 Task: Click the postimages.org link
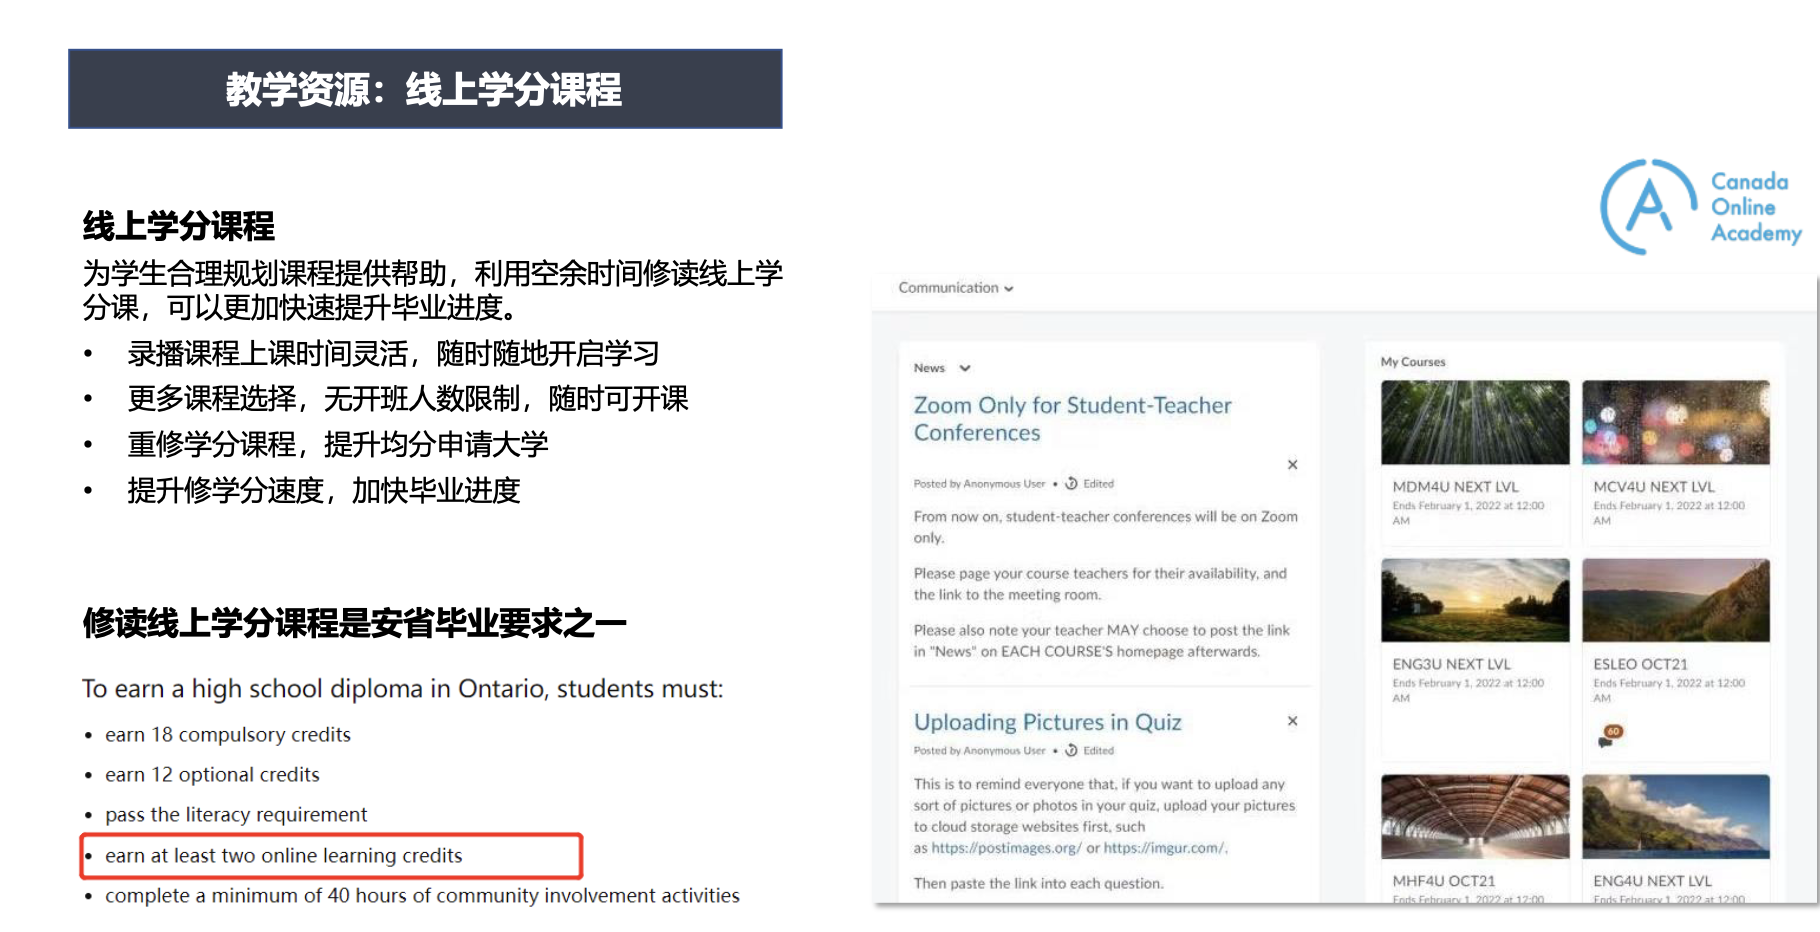coord(1006,848)
